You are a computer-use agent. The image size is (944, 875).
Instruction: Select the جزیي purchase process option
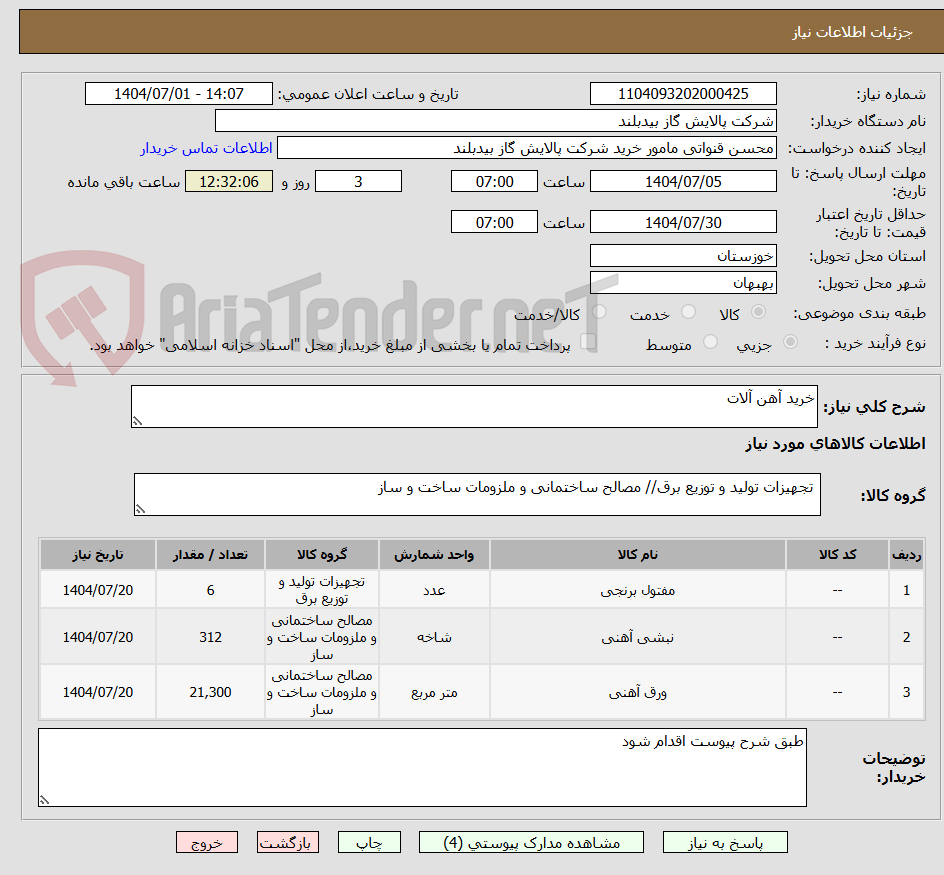791,340
